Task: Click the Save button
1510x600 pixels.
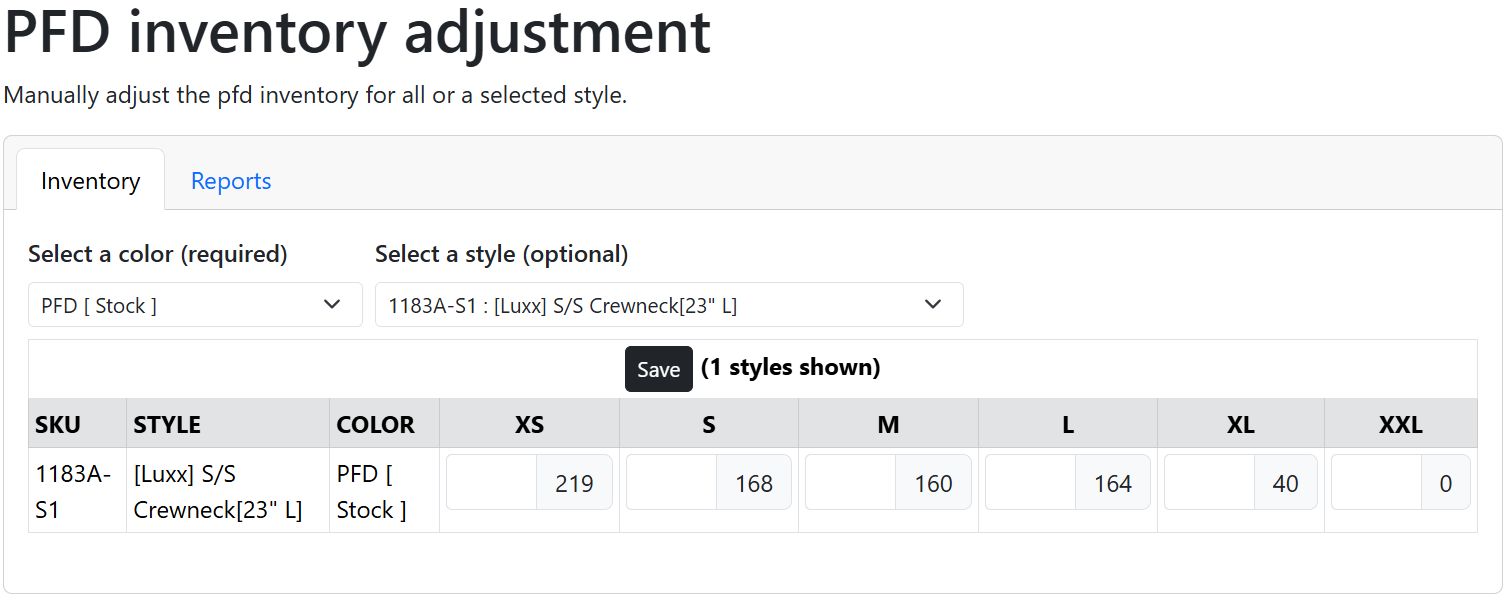Action: pos(658,368)
